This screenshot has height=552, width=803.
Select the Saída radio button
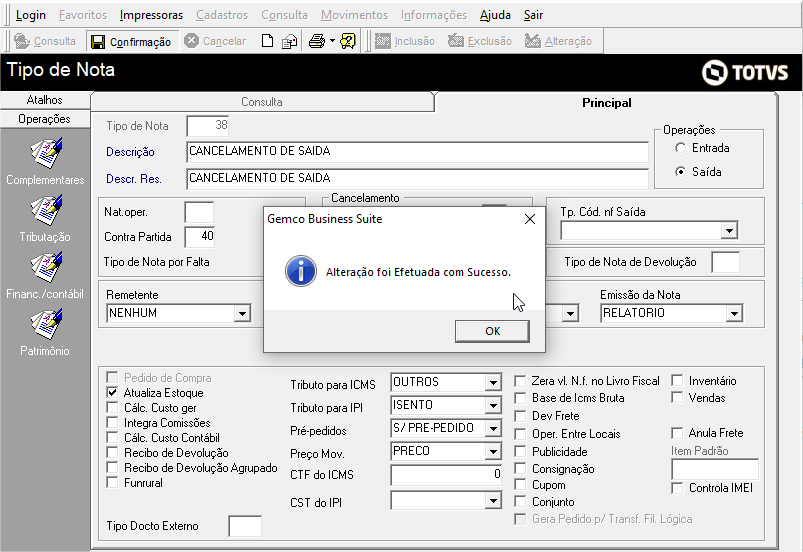click(x=680, y=172)
